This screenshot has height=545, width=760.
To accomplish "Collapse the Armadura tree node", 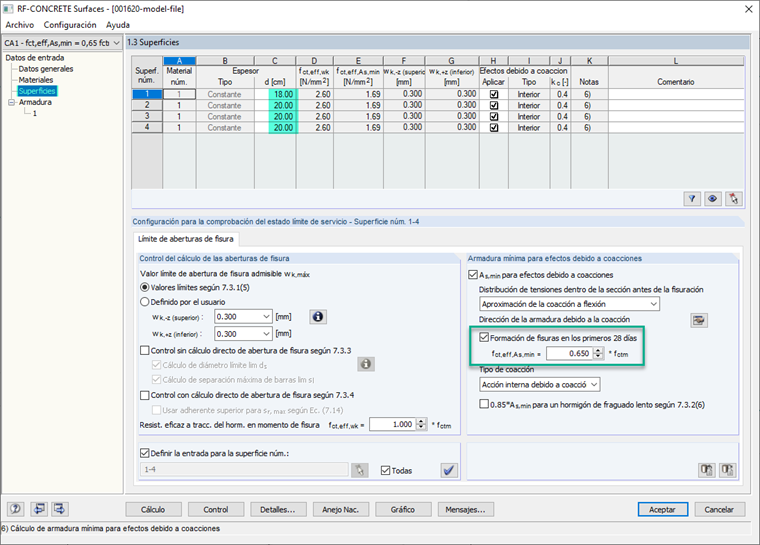I will coord(11,102).
